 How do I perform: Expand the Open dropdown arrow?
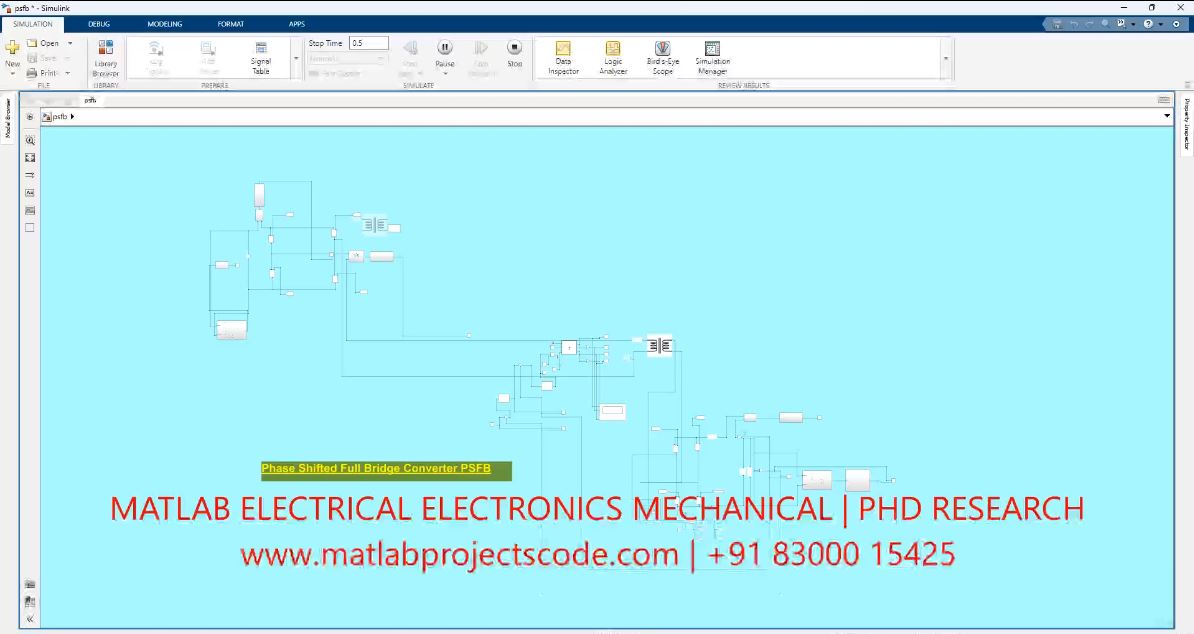(x=70, y=43)
